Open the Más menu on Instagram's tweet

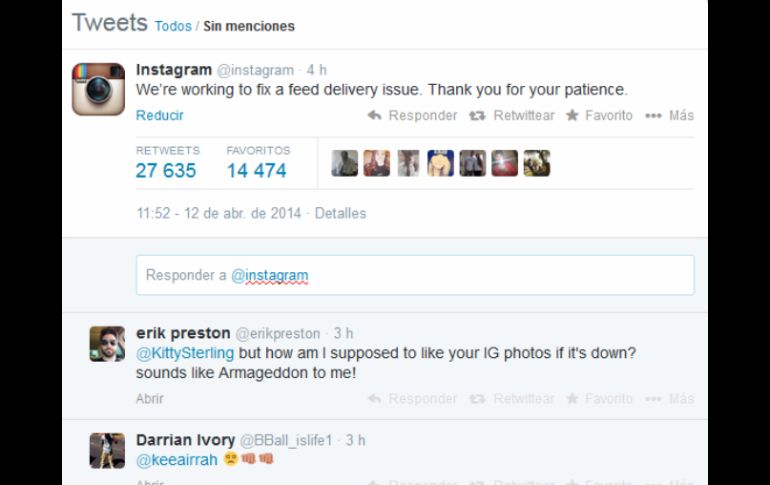(x=669, y=115)
